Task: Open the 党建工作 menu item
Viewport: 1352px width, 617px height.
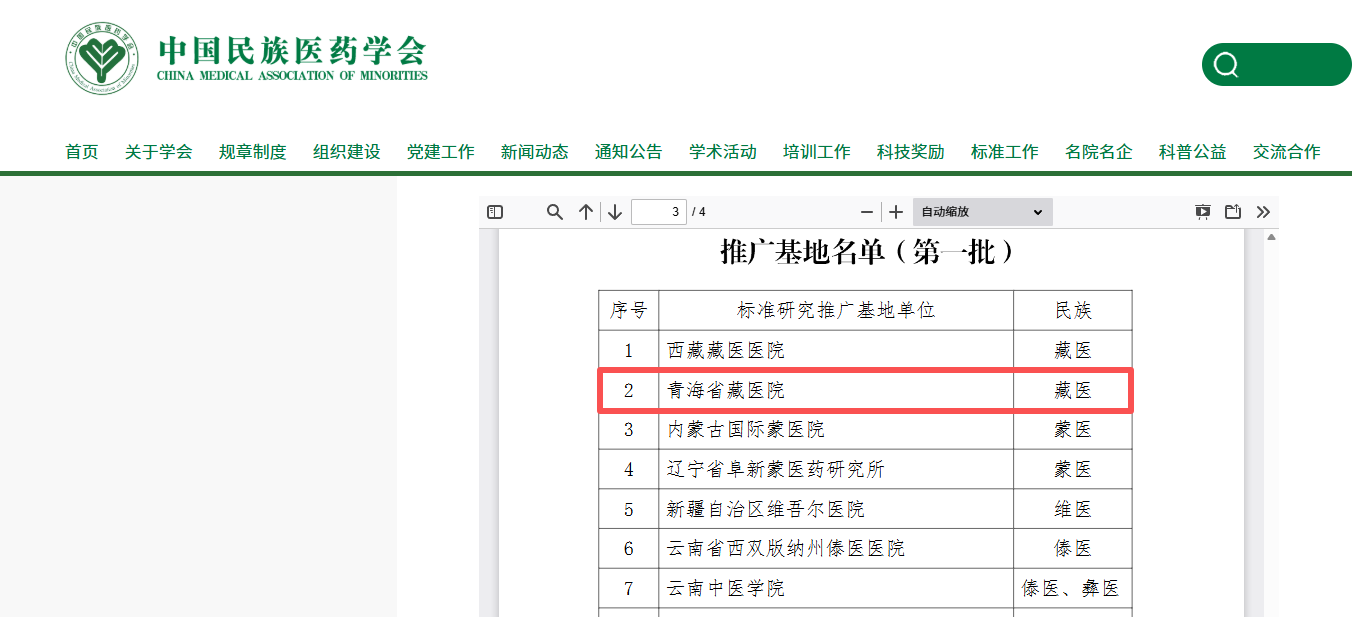Action: click(441, 152)
